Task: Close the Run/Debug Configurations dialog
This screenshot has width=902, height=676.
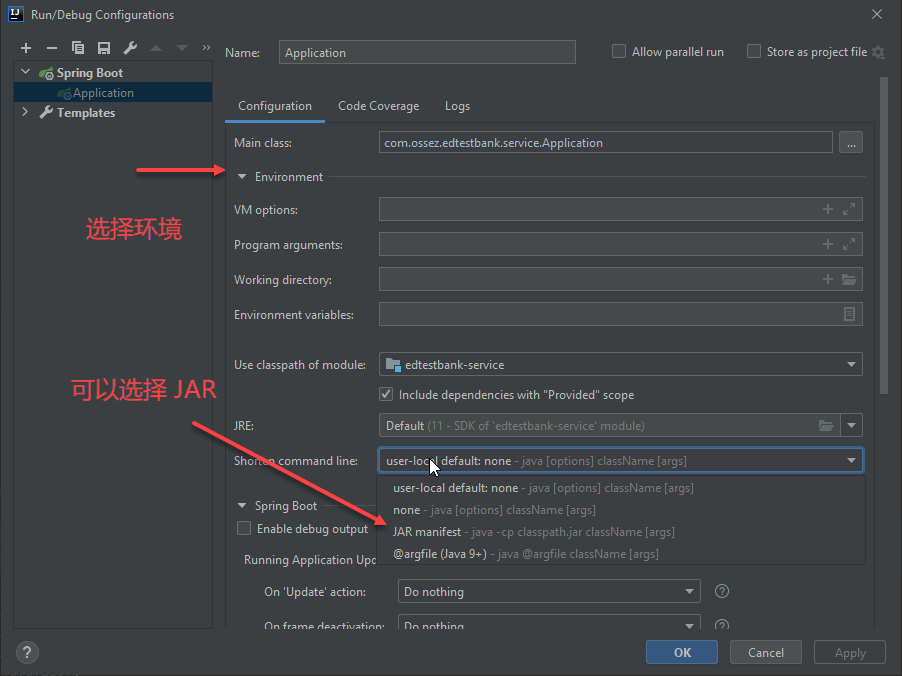Action: (x=877, y=14)
